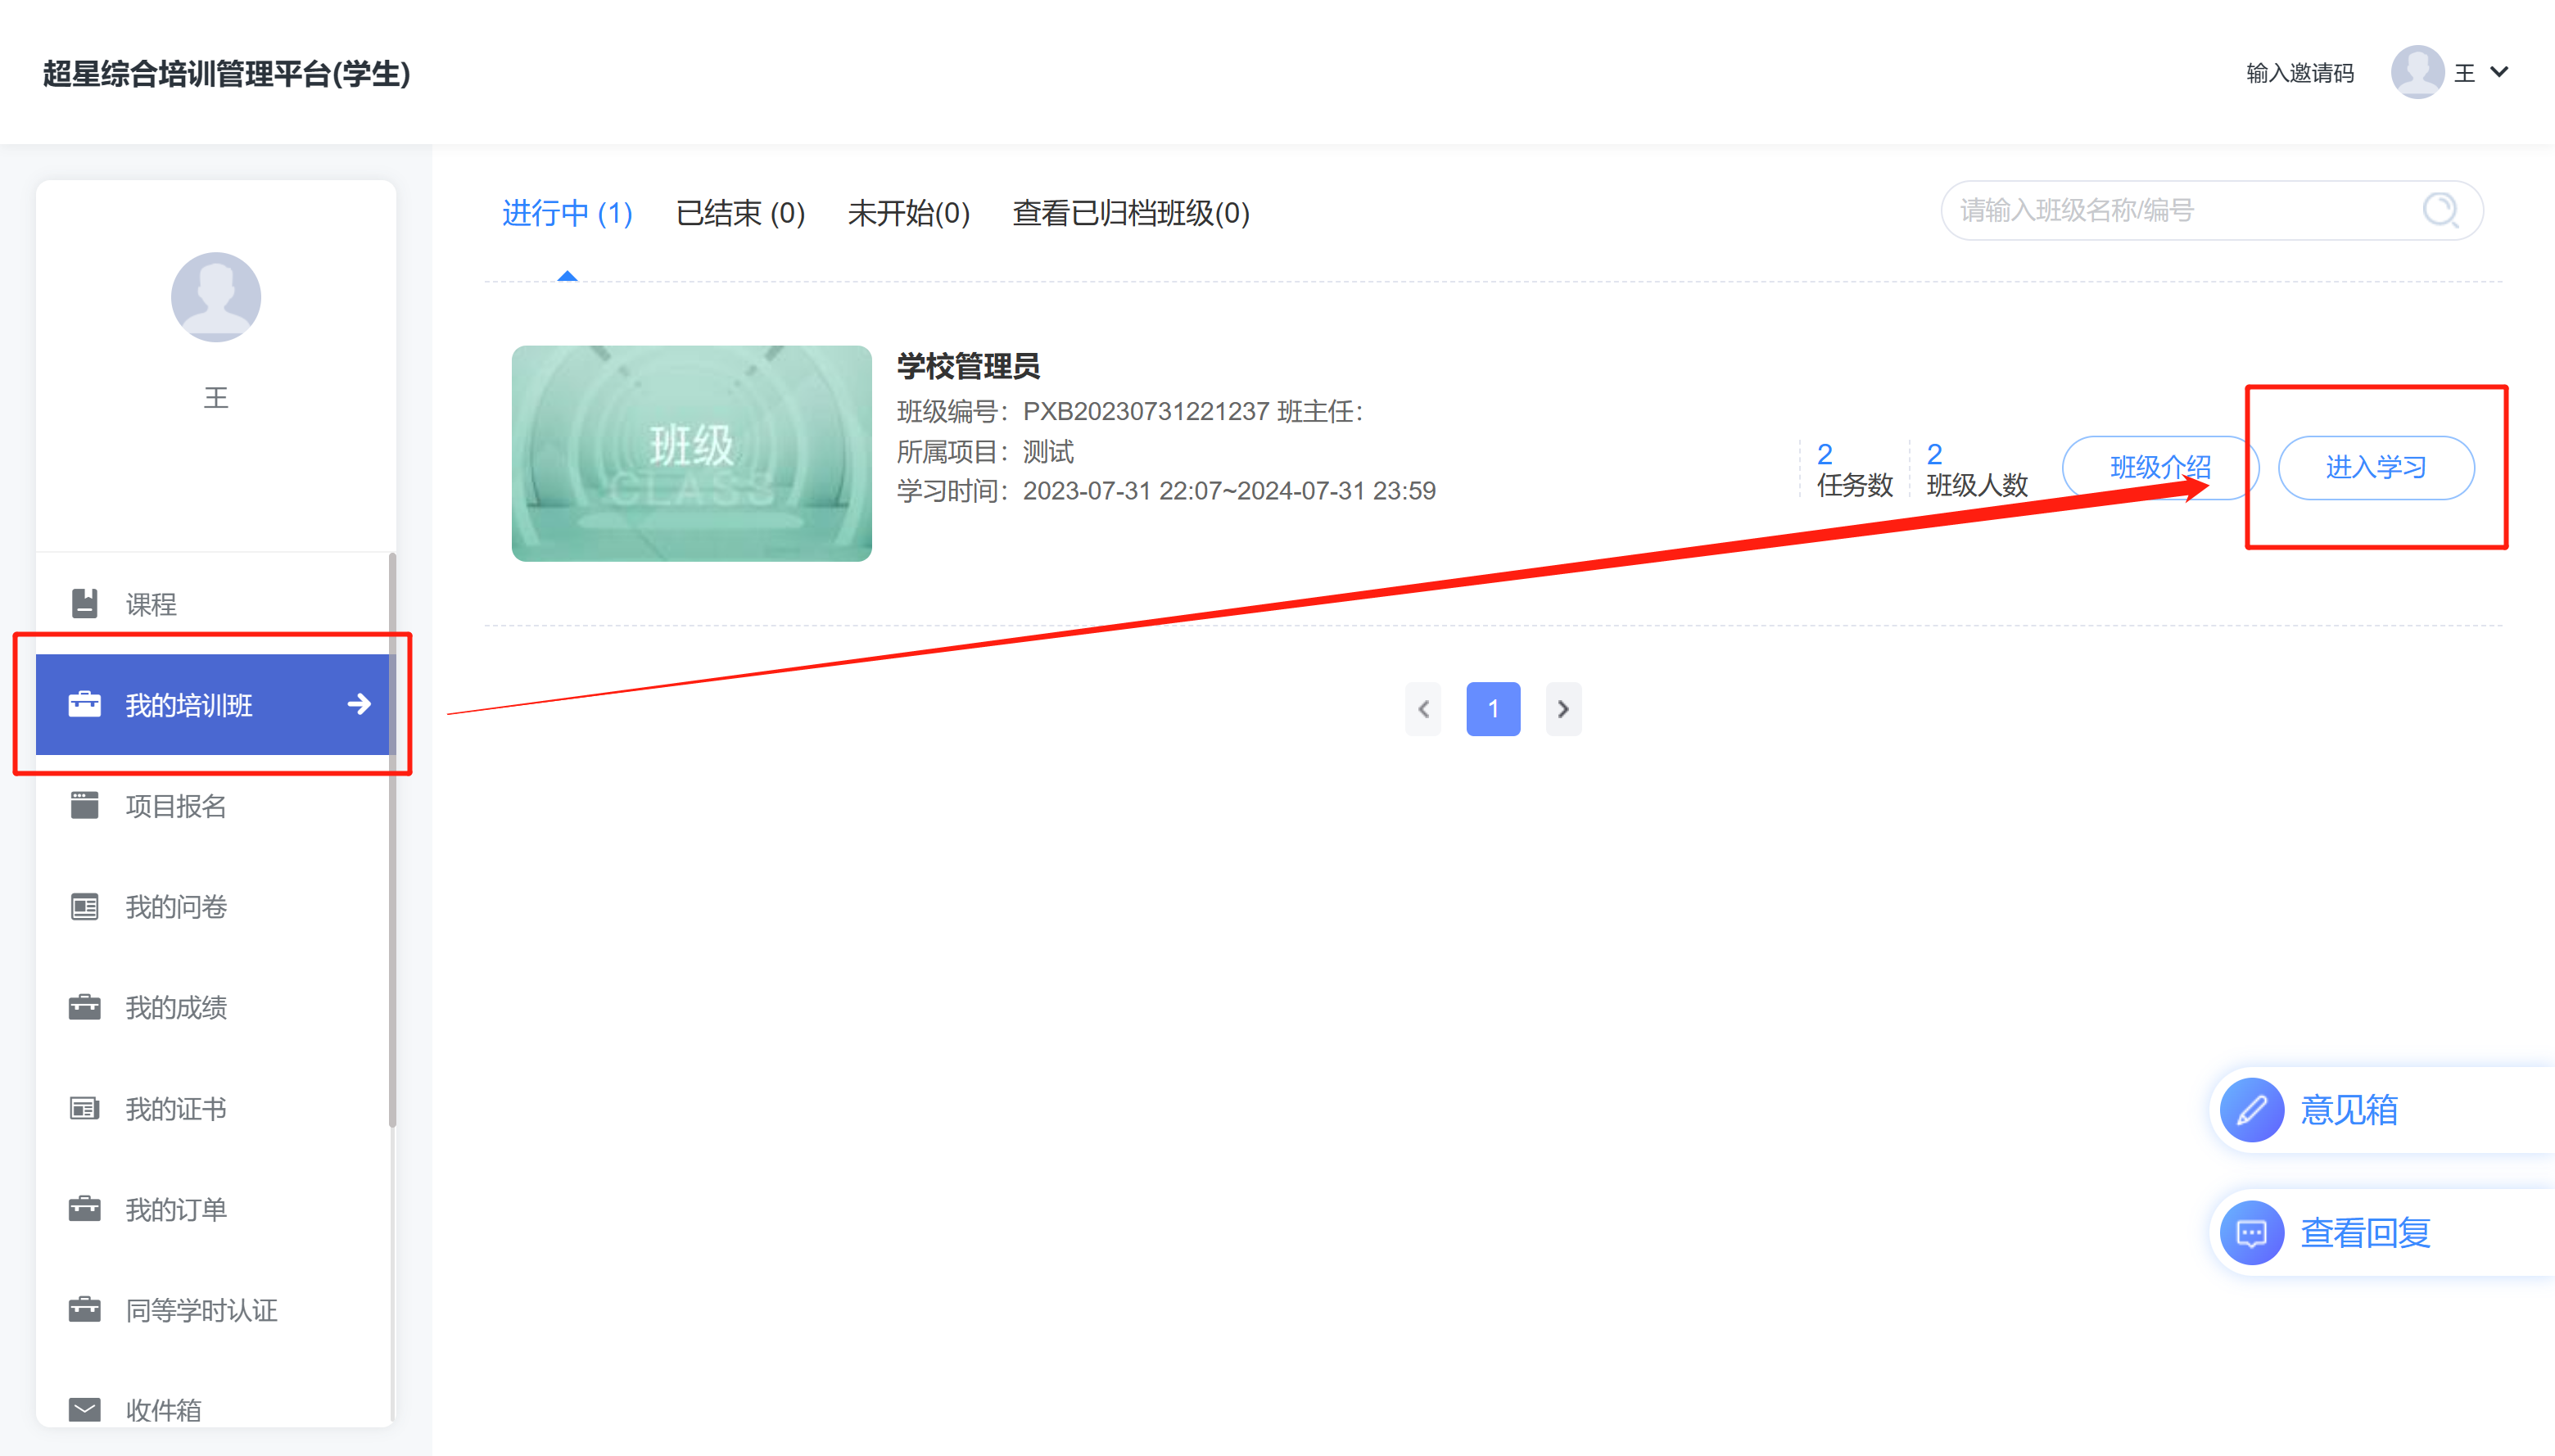Click the 查看回复 chat bubble icon
Viewport: 2555px width, 1456px height.
coord(2251,1232)
